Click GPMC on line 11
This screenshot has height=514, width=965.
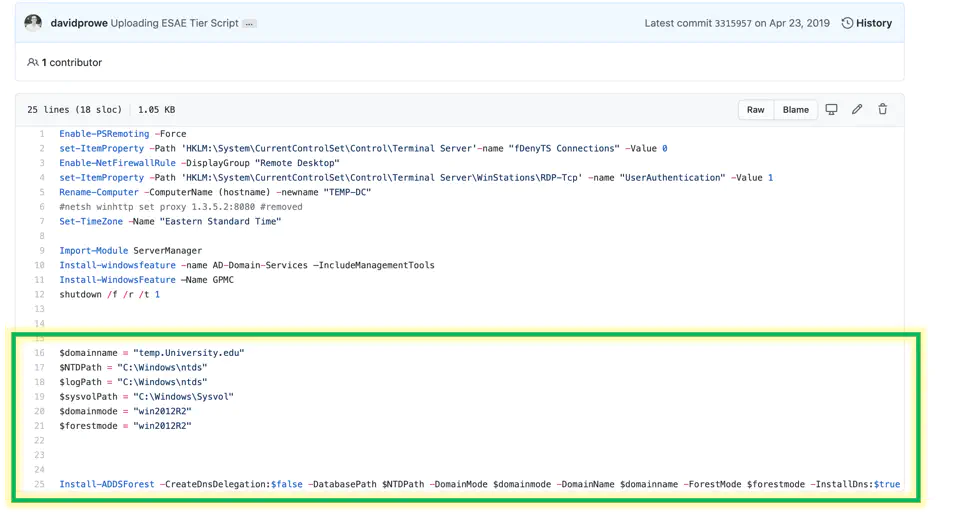click(223, 280)
